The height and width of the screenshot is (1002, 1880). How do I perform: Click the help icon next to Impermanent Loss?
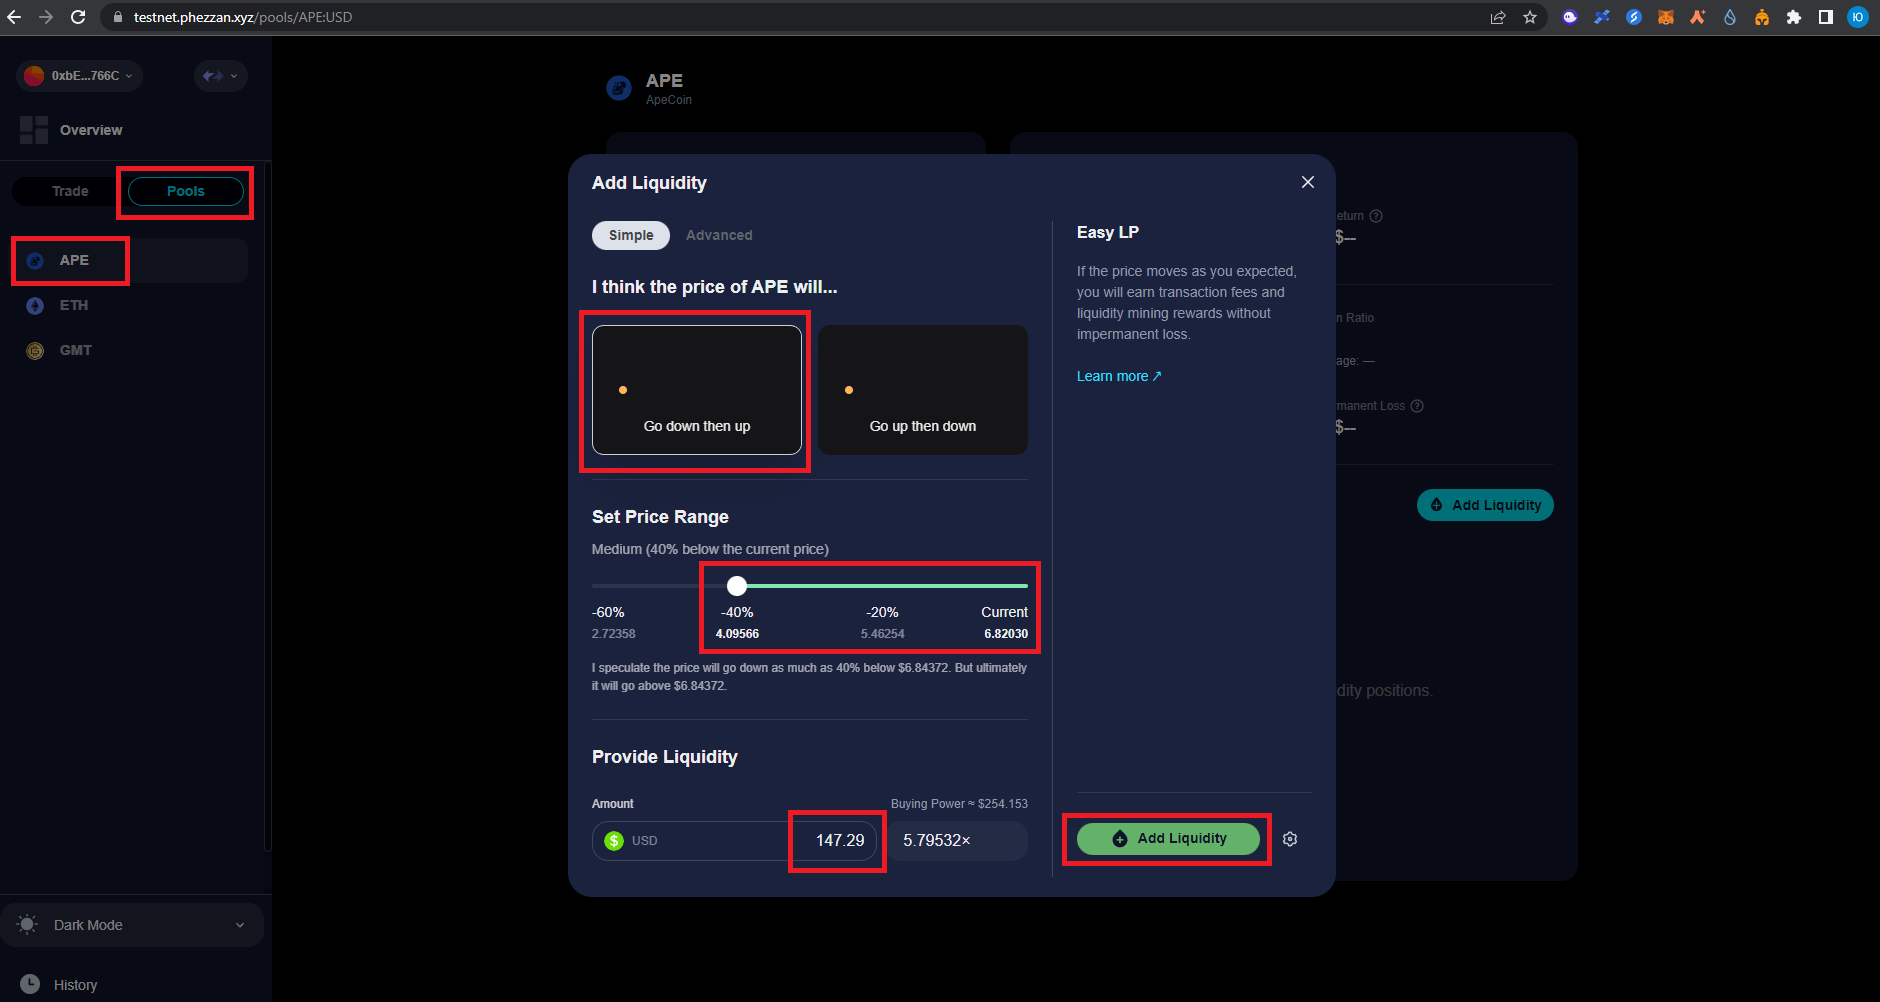pyautogui.click(x=1417, y=406)
